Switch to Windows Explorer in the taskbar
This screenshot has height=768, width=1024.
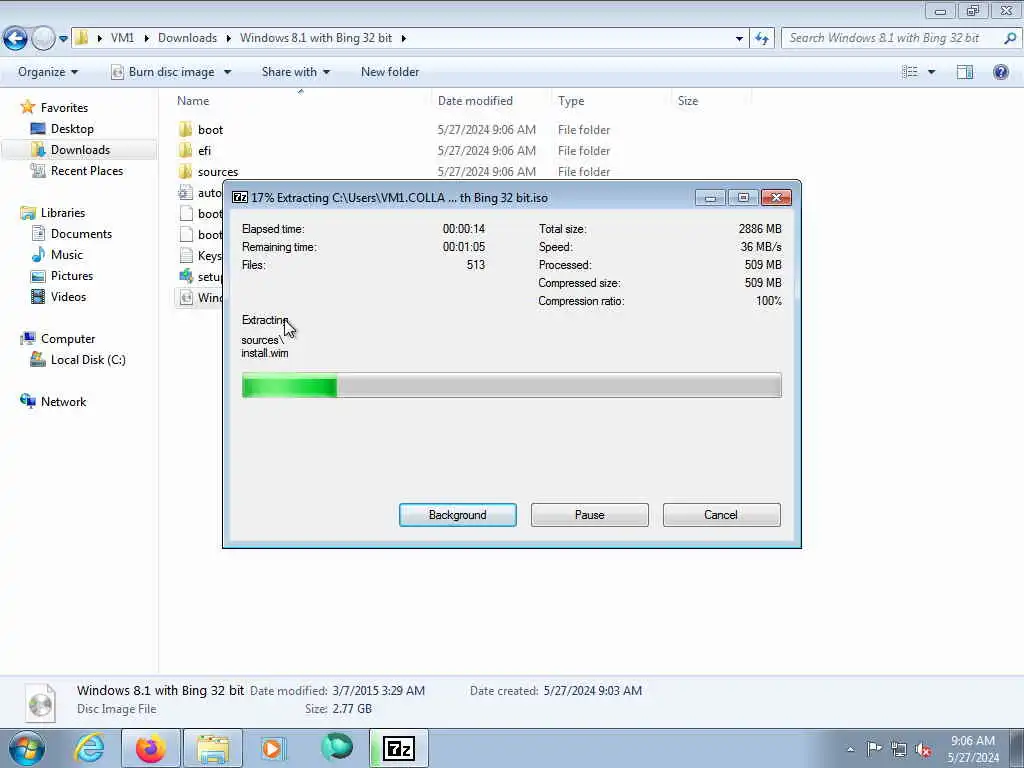coord(213,748)
